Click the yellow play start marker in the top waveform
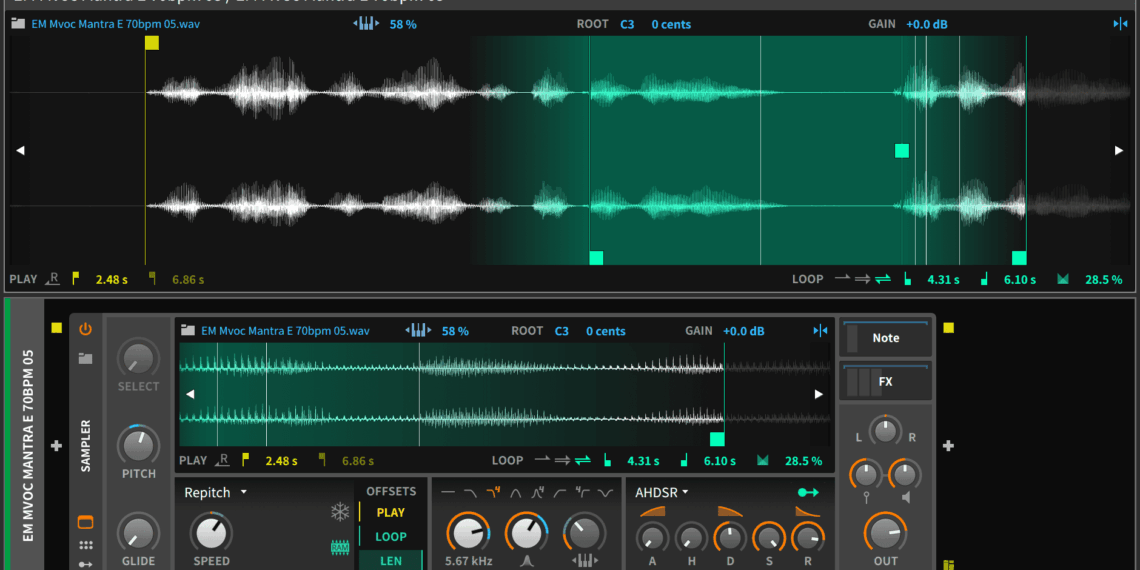 (x=152, y=43)
